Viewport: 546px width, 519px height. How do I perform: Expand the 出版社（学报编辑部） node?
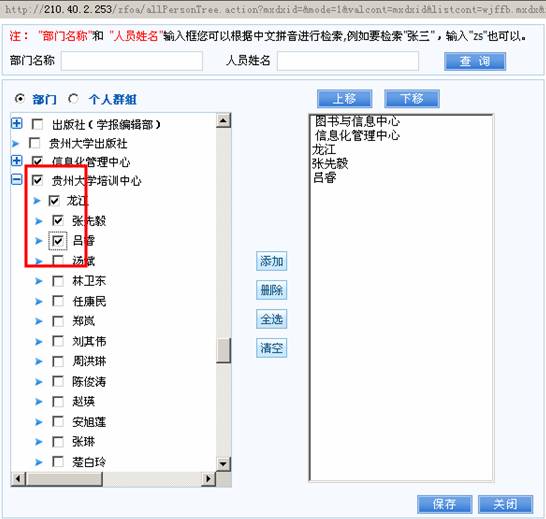point(16,123)
